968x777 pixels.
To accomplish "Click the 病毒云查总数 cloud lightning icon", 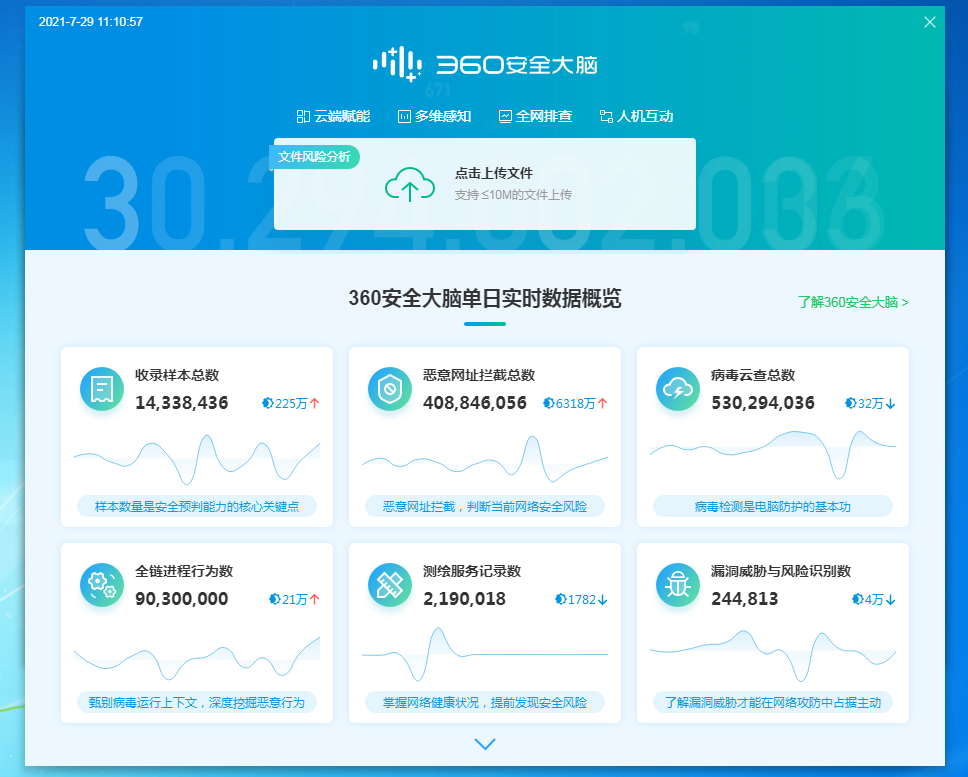I will point(678,389).
